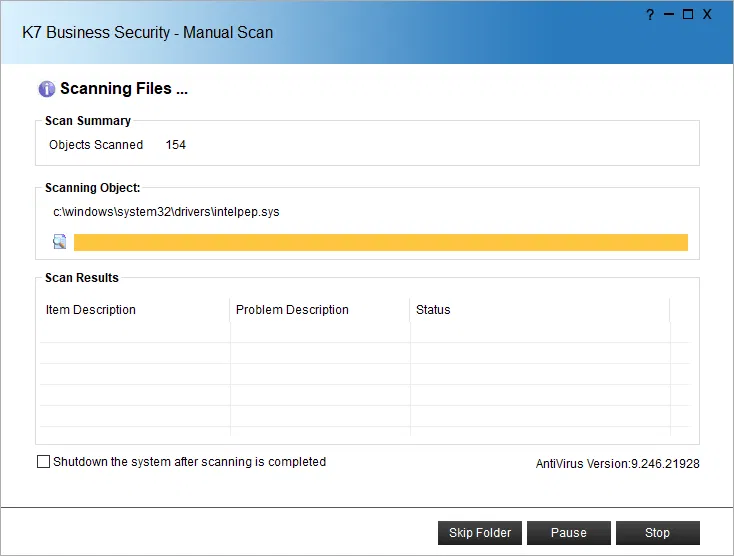Click the info icon beside Scanning Files

46,90
